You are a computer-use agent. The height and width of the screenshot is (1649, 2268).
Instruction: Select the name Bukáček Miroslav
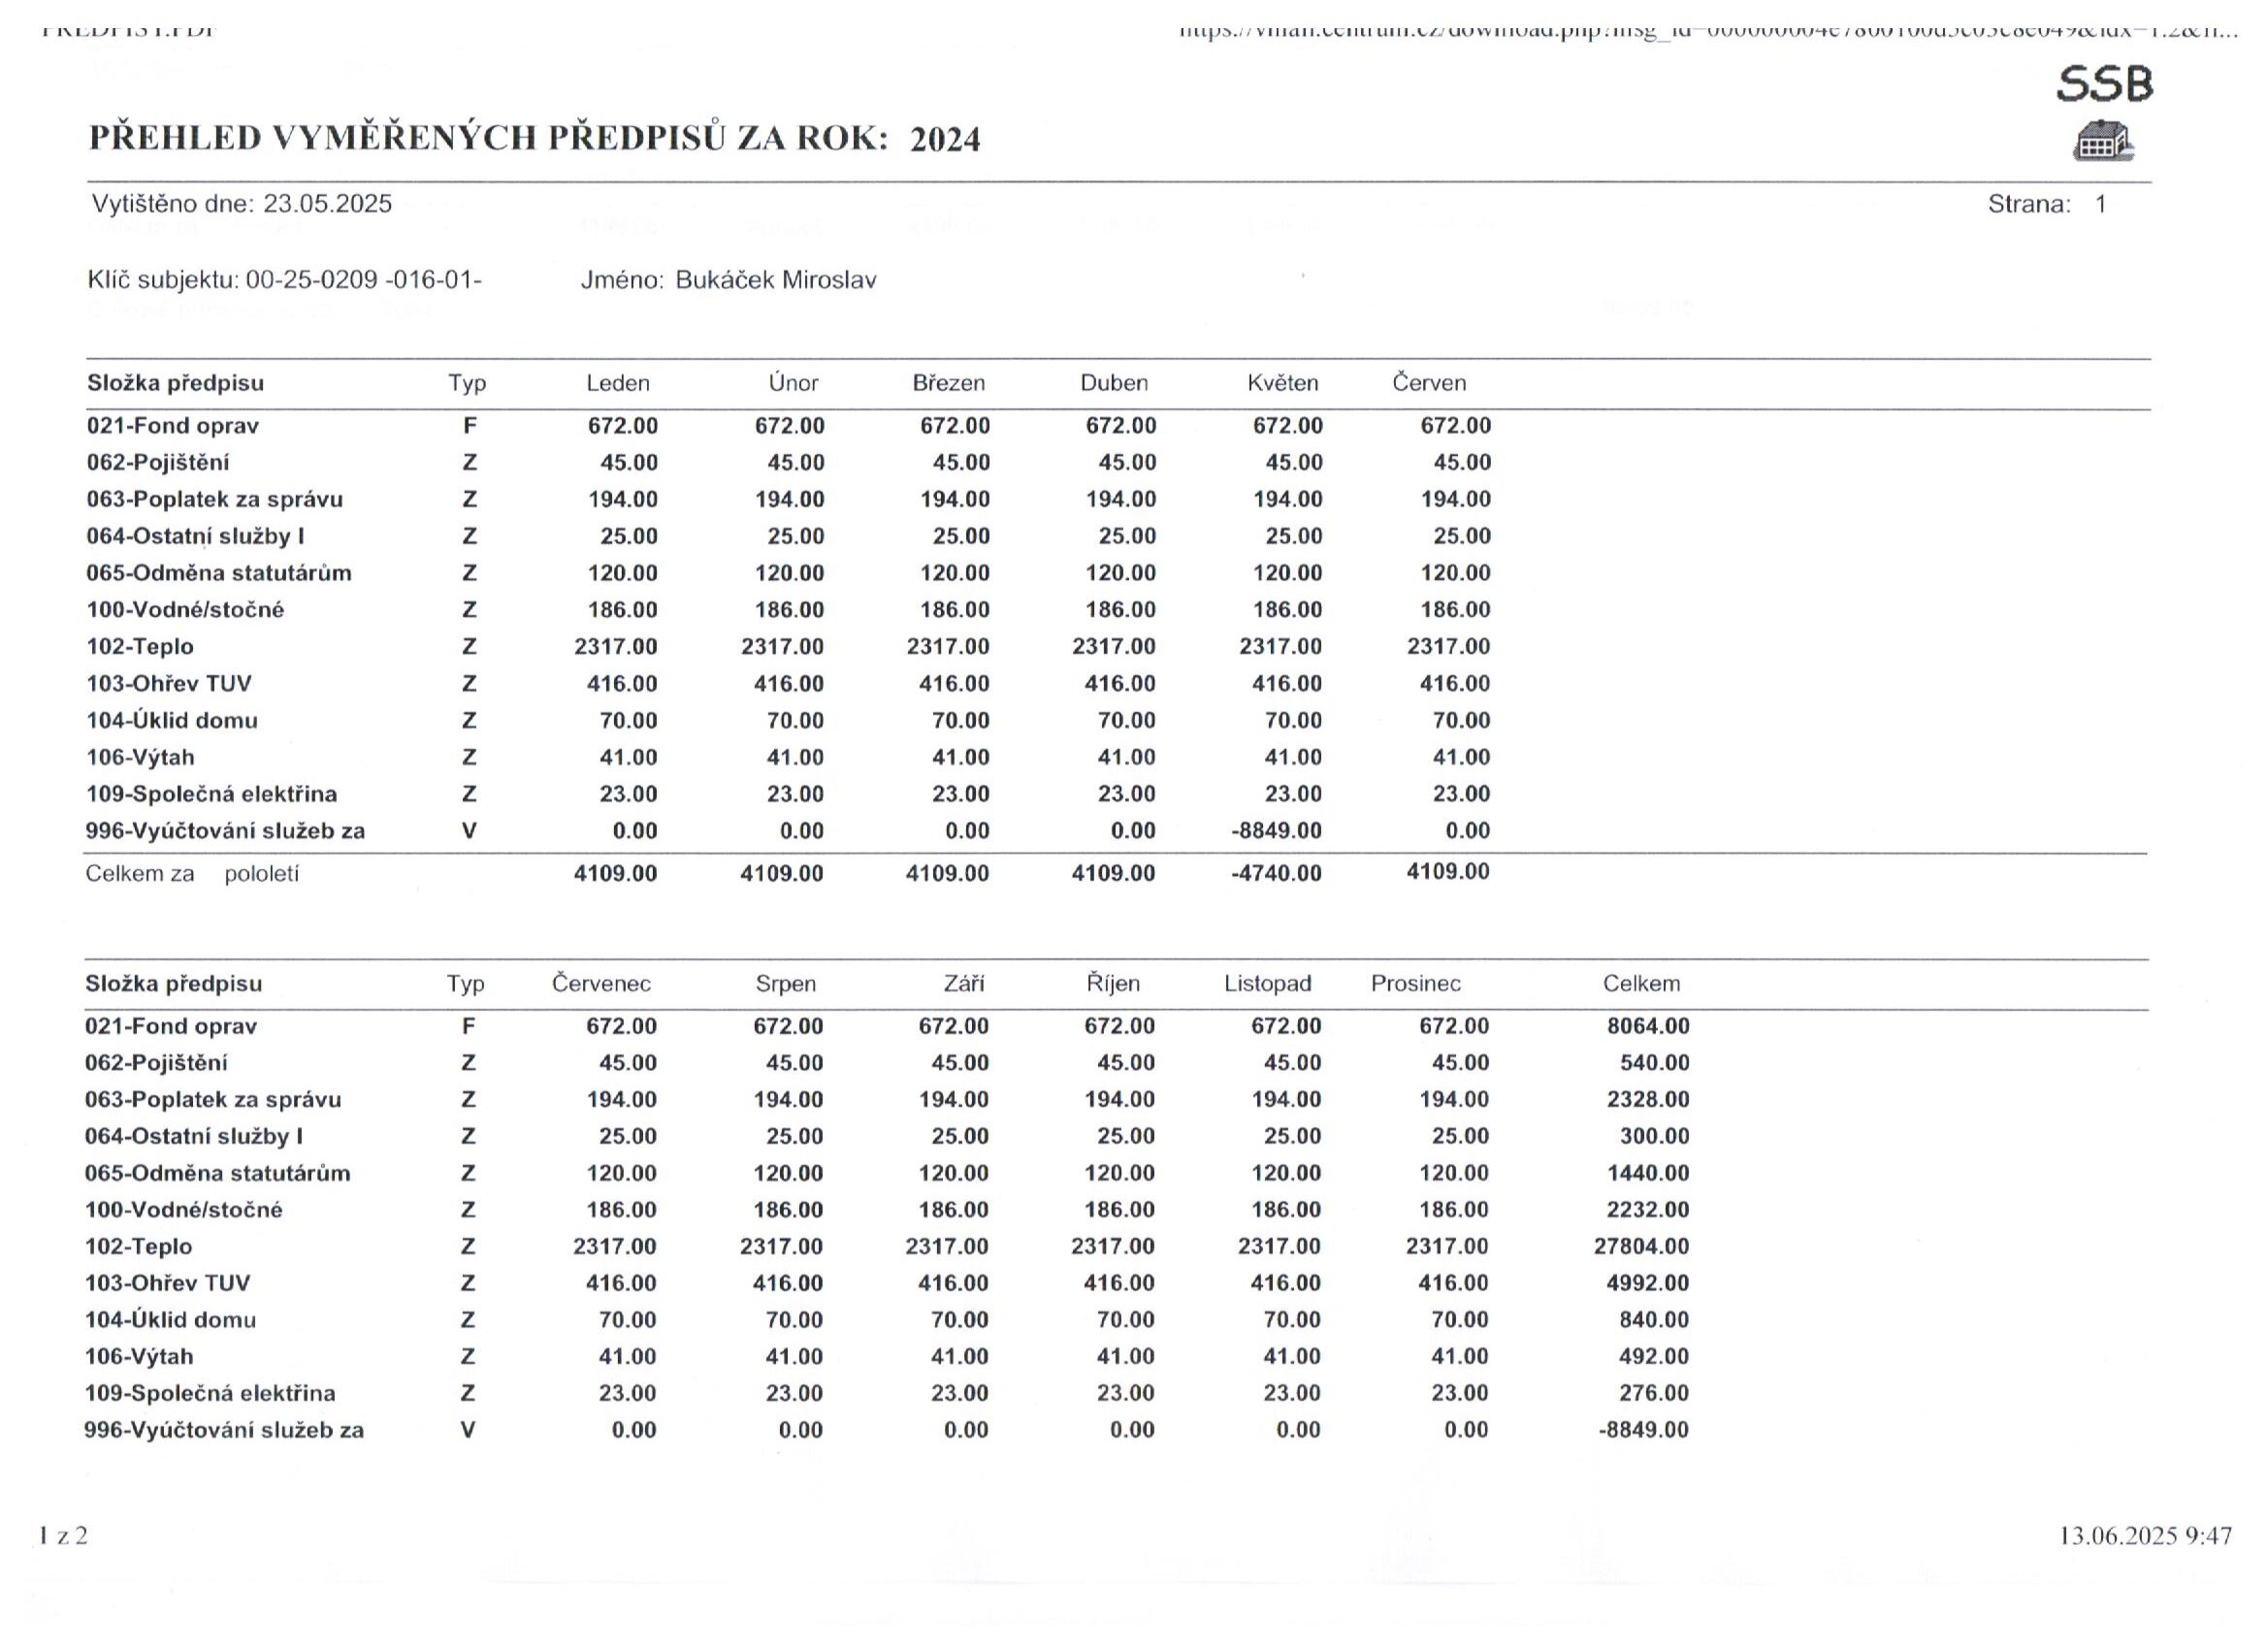click(x=776, y=280)
